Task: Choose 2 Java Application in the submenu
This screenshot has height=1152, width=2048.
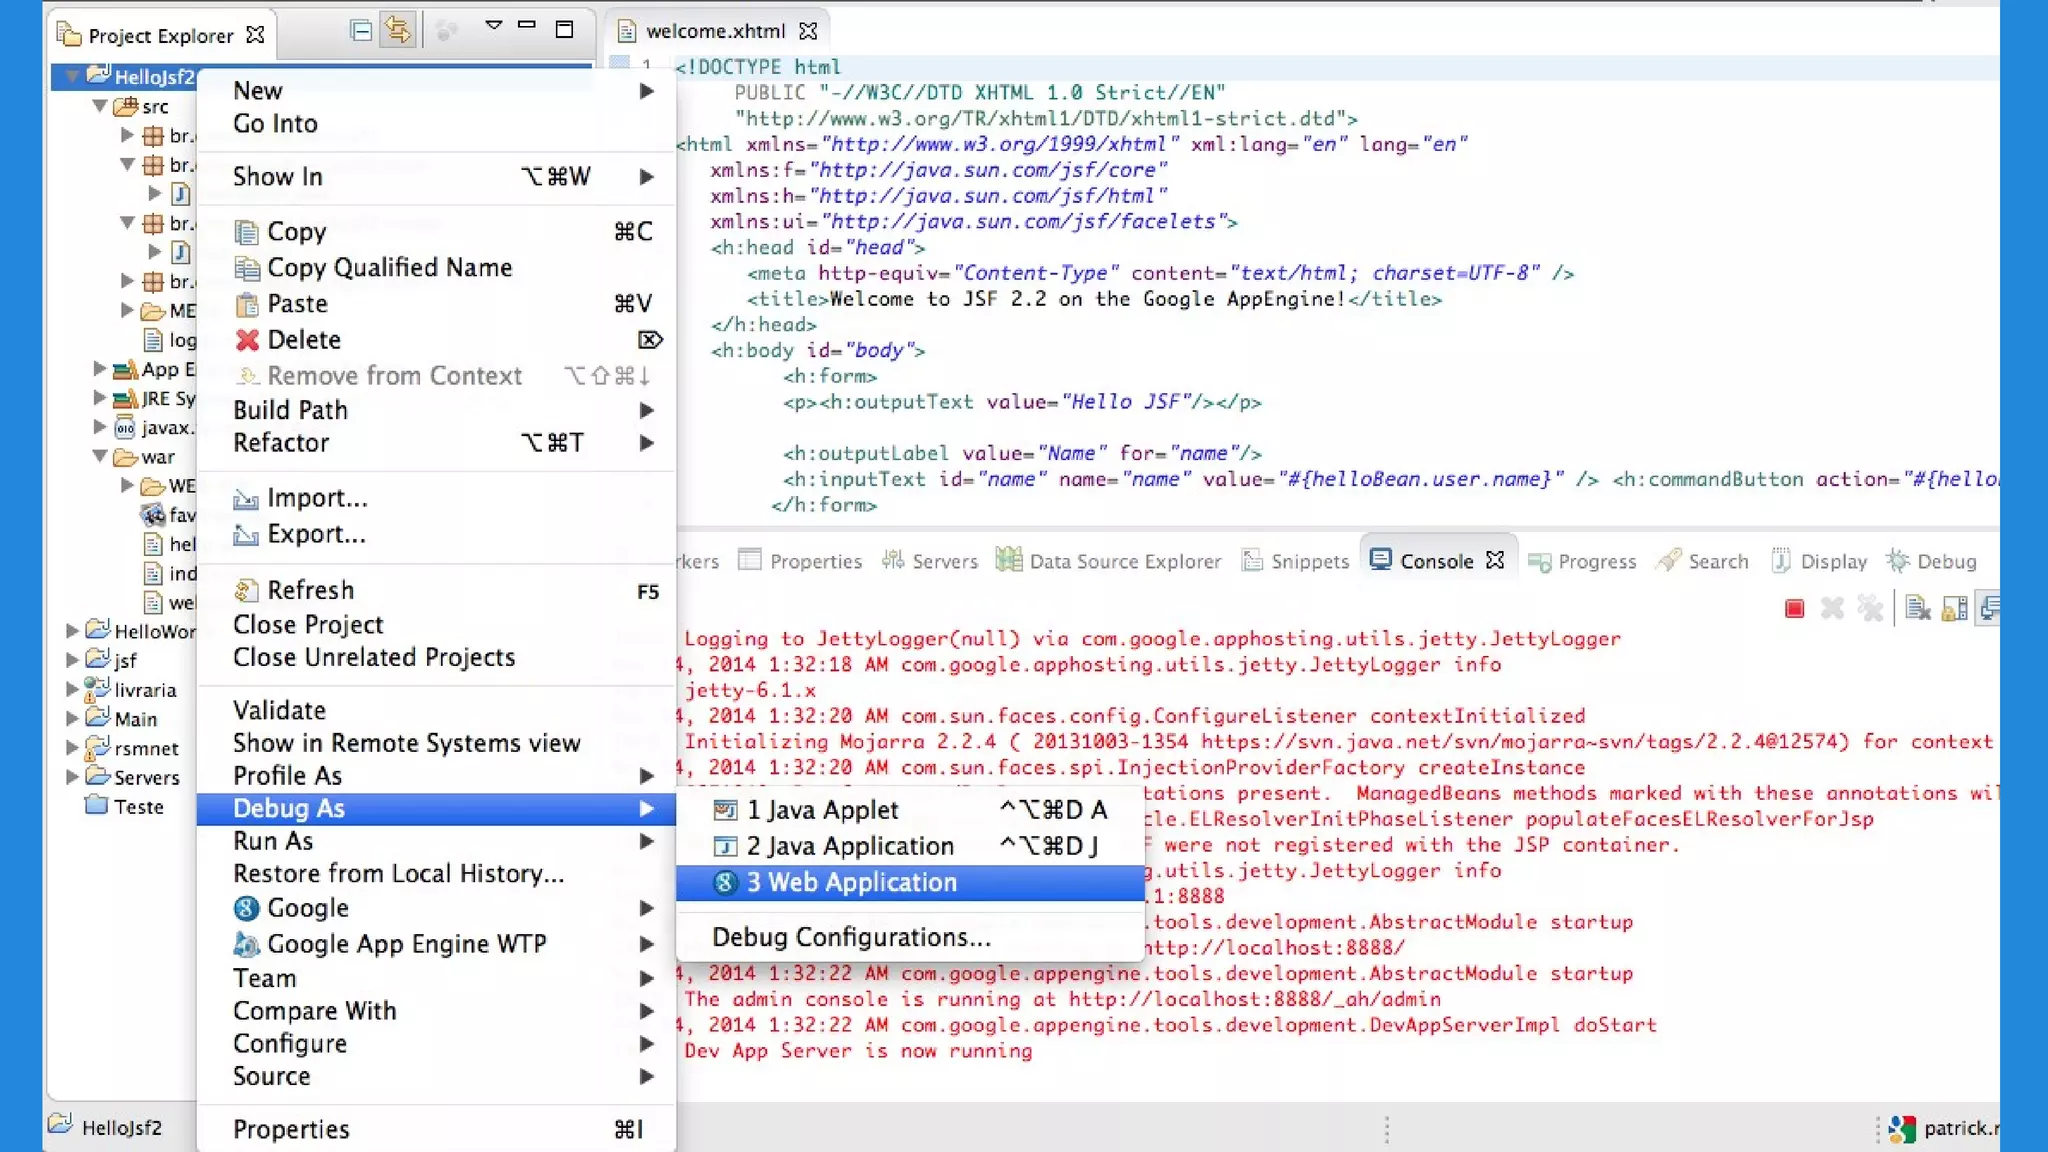Action: click(850, 846)
